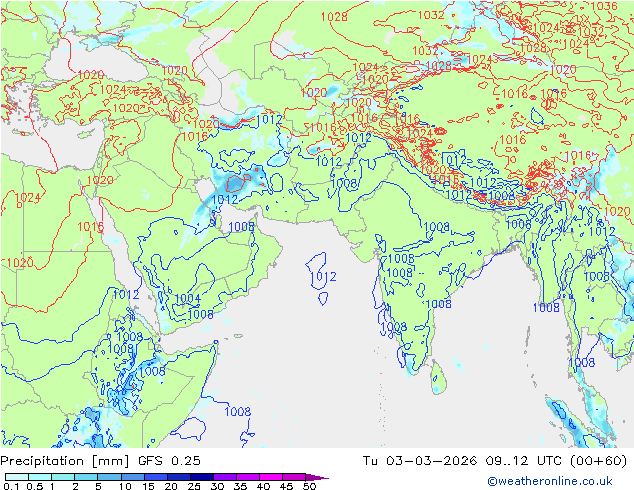Select the legend swatch between 10 and 15
Screen dimensions: 634x490
pyautogui.click(x=132, y=477)
